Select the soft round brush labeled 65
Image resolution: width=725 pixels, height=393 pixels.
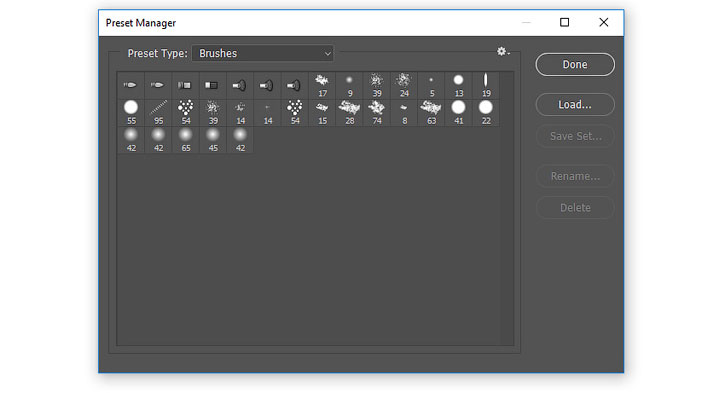[185, 140]
